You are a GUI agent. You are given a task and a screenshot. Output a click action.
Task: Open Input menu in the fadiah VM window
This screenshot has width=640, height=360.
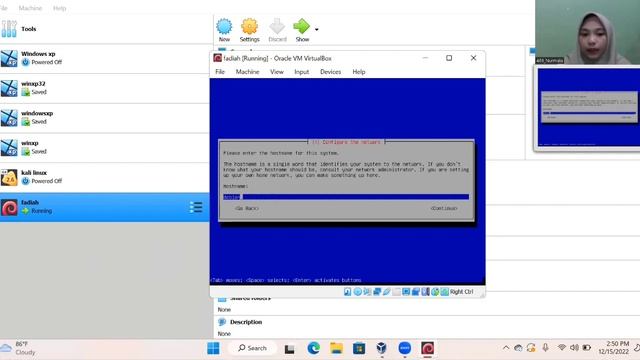(302, 72)
